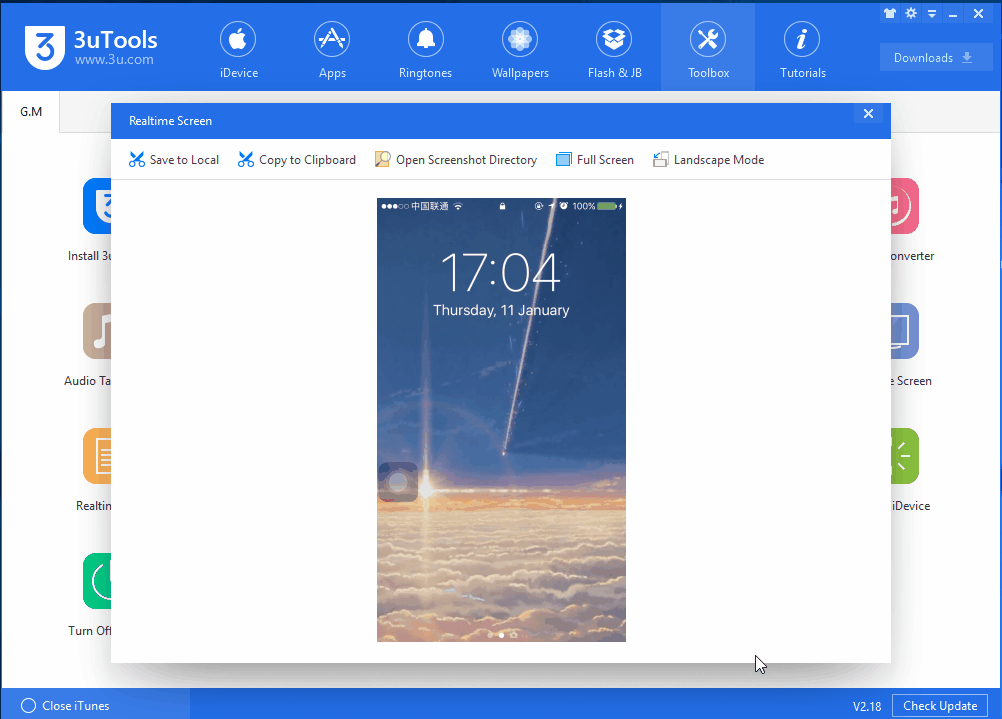Image resolution: width=1002 pixels, height=719 pixels.
Task: Open the Audio Tags music note tool
Action: [97, 330]
